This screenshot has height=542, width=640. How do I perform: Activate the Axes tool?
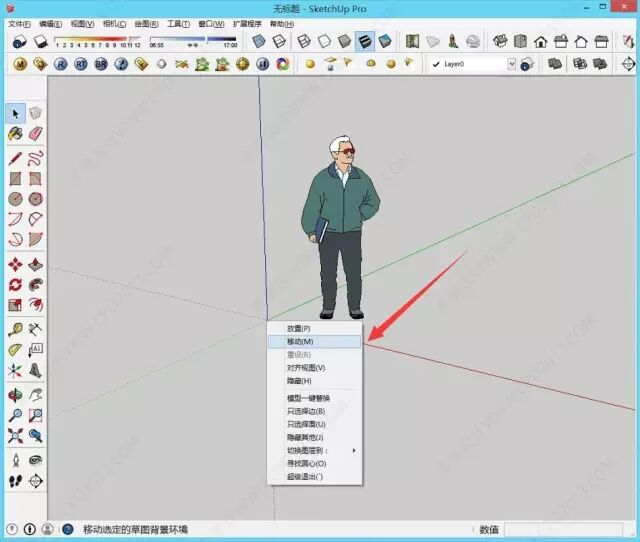point(16,371)
